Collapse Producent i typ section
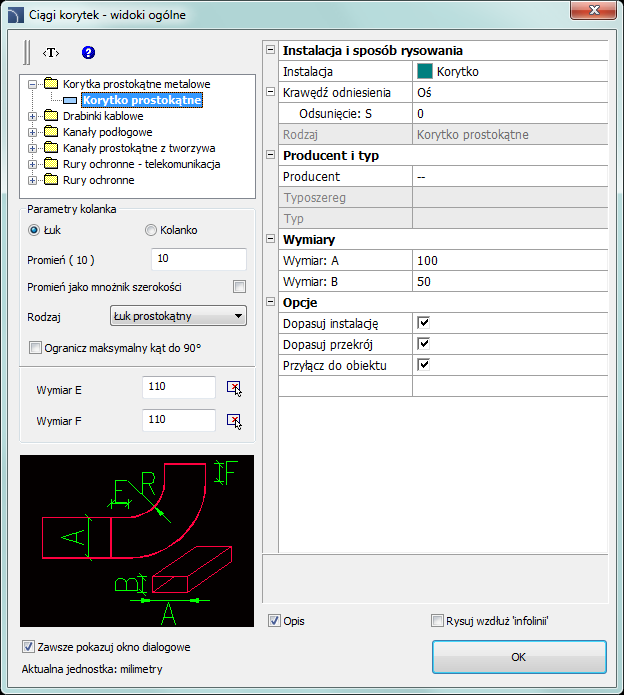The image size is (624, 695). pyautogui.click(x=270, y=155)
